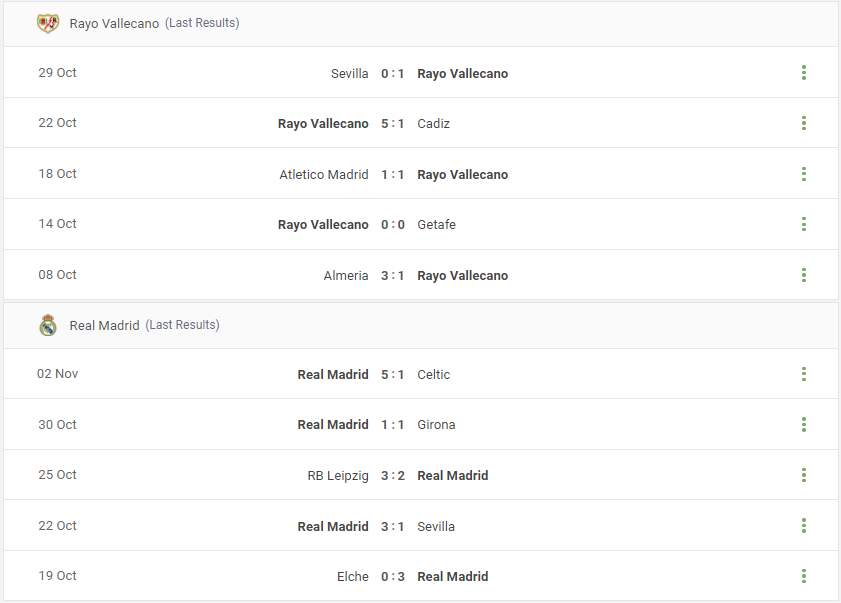Click the 0:3 score of Elche match
The image size is (841, 603).
pyautogui.click(x=393, y=577)
